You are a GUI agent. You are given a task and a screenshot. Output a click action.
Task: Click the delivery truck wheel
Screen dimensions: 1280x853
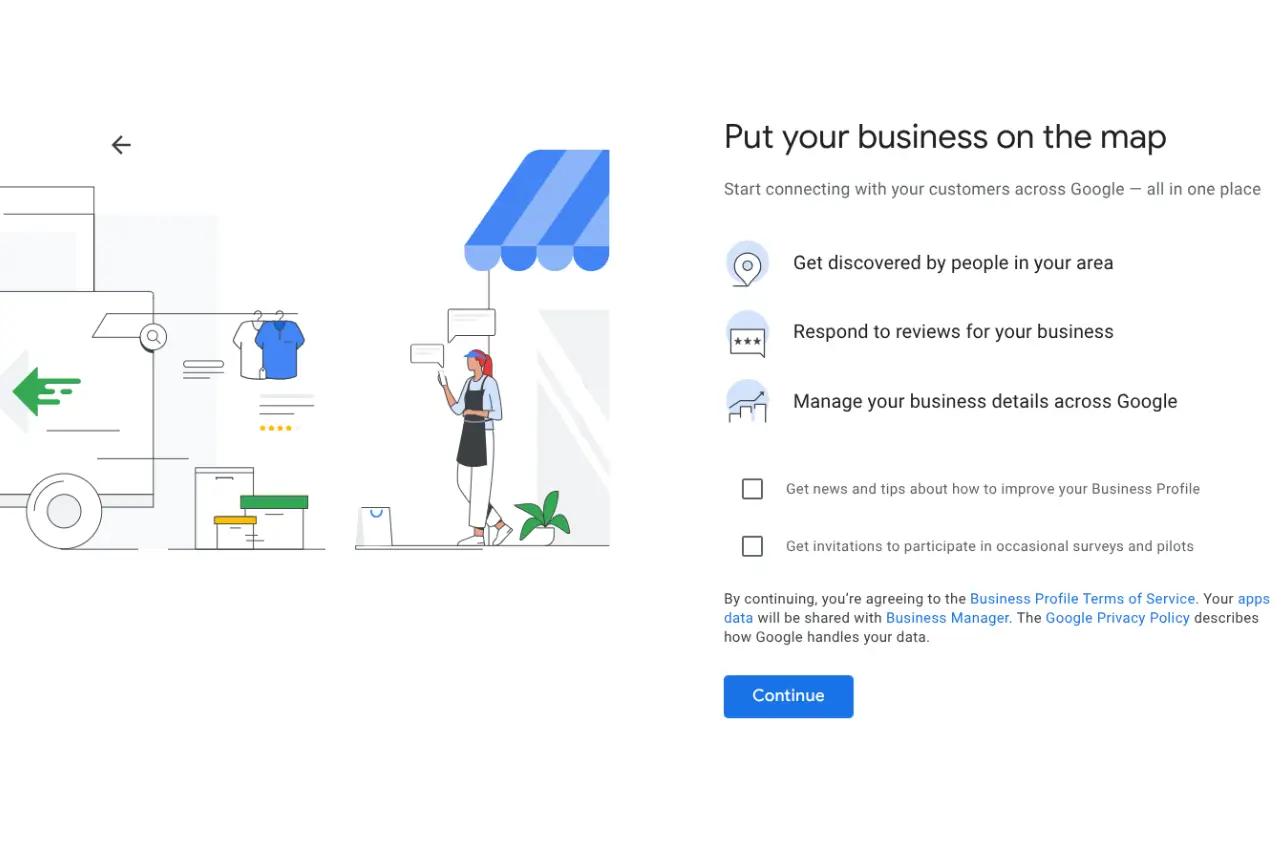pos(64,511)
